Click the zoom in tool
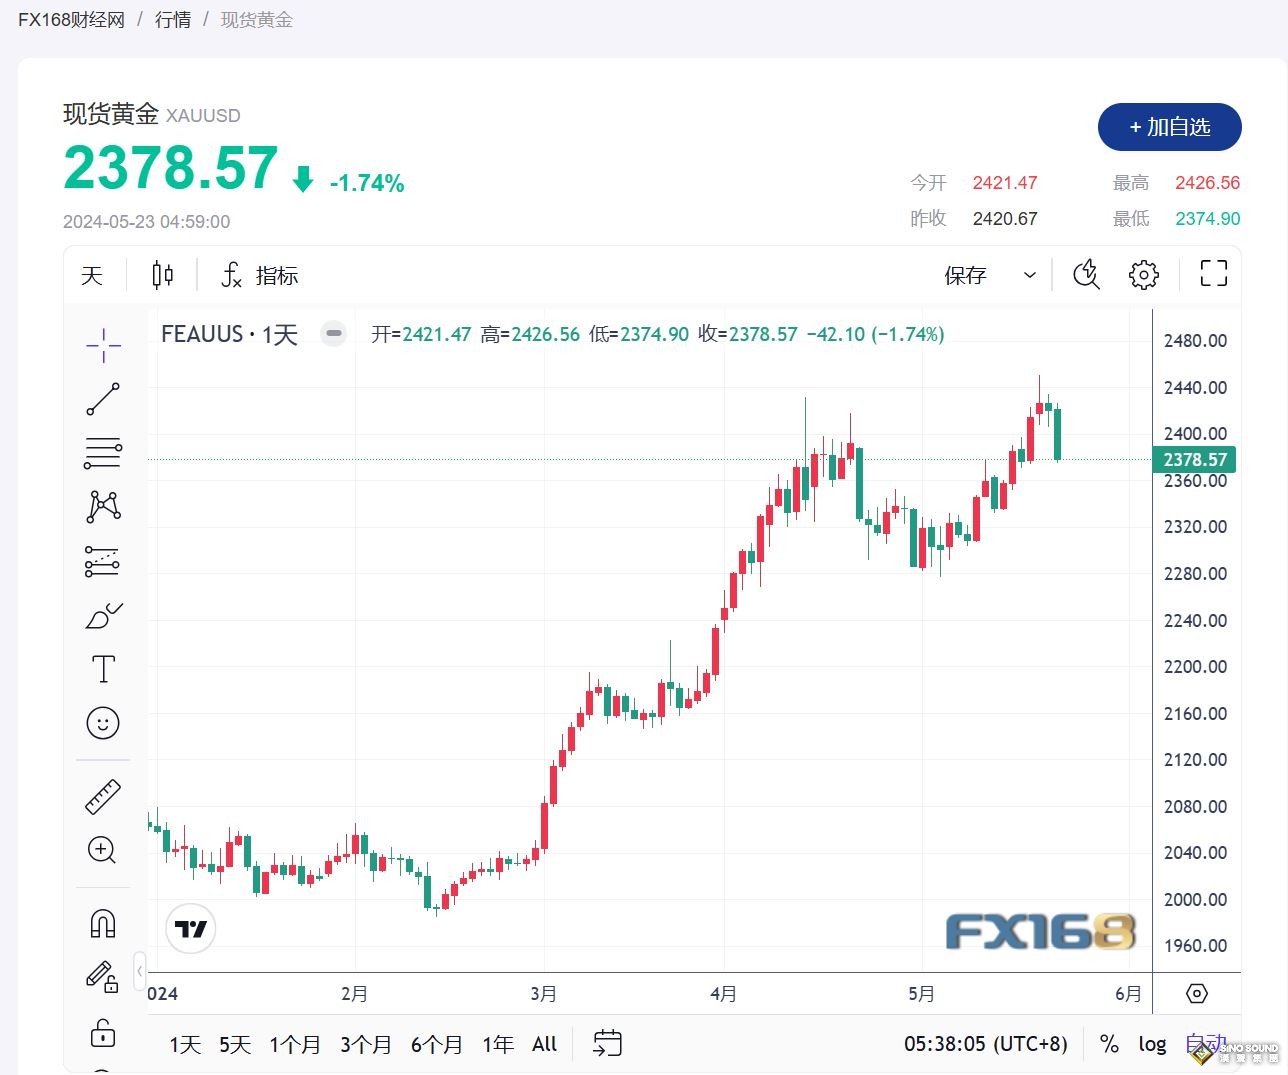The height and width of the screenshot is (1075, 1288). (x=103, y=850)
